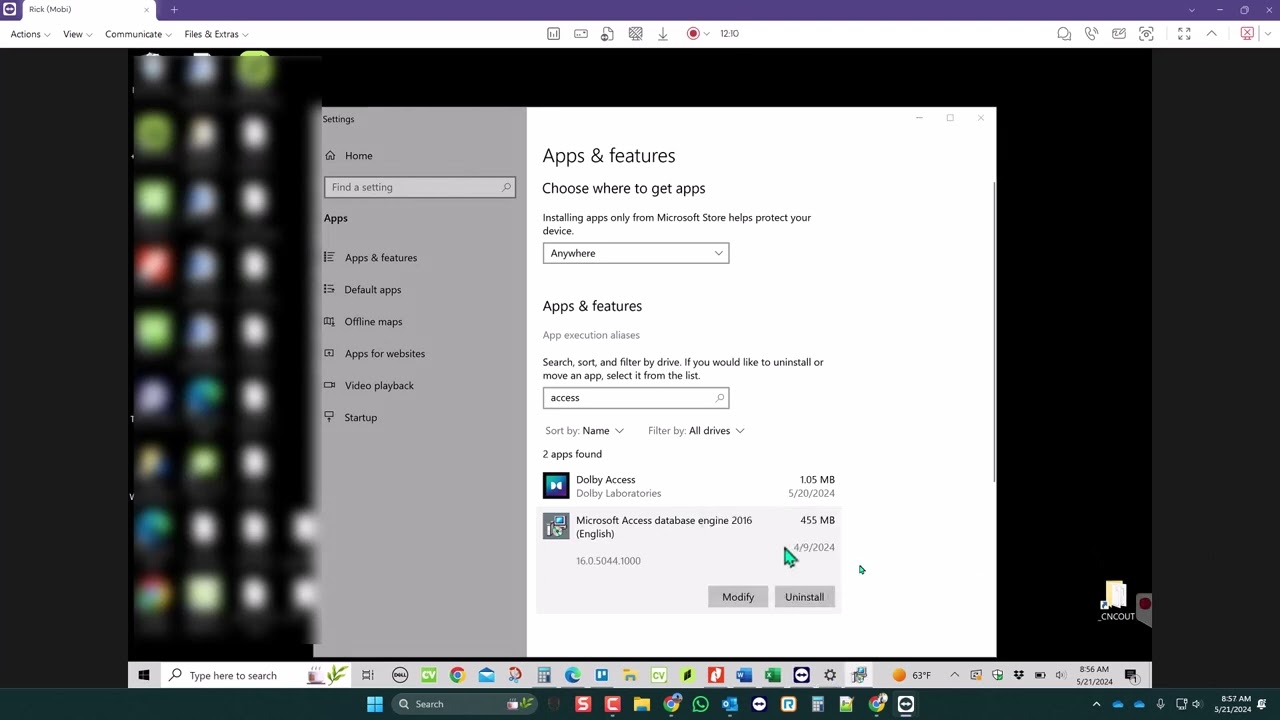Image resolution: width=1280 pixels, height=720 pixels.
Task: Open the Files & Extras menu
Action: point(216,34)
